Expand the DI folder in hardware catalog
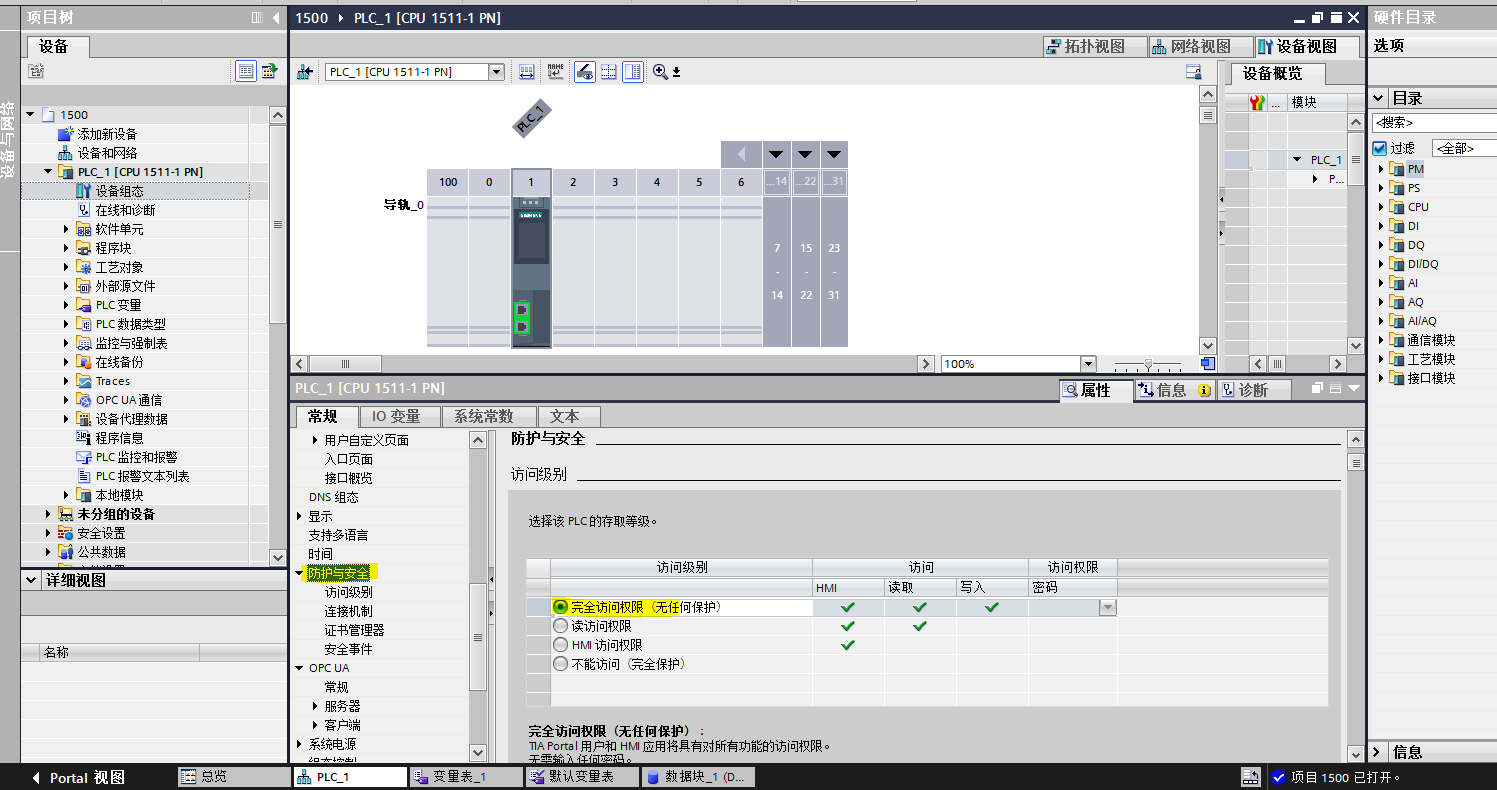 point(1381,226)
